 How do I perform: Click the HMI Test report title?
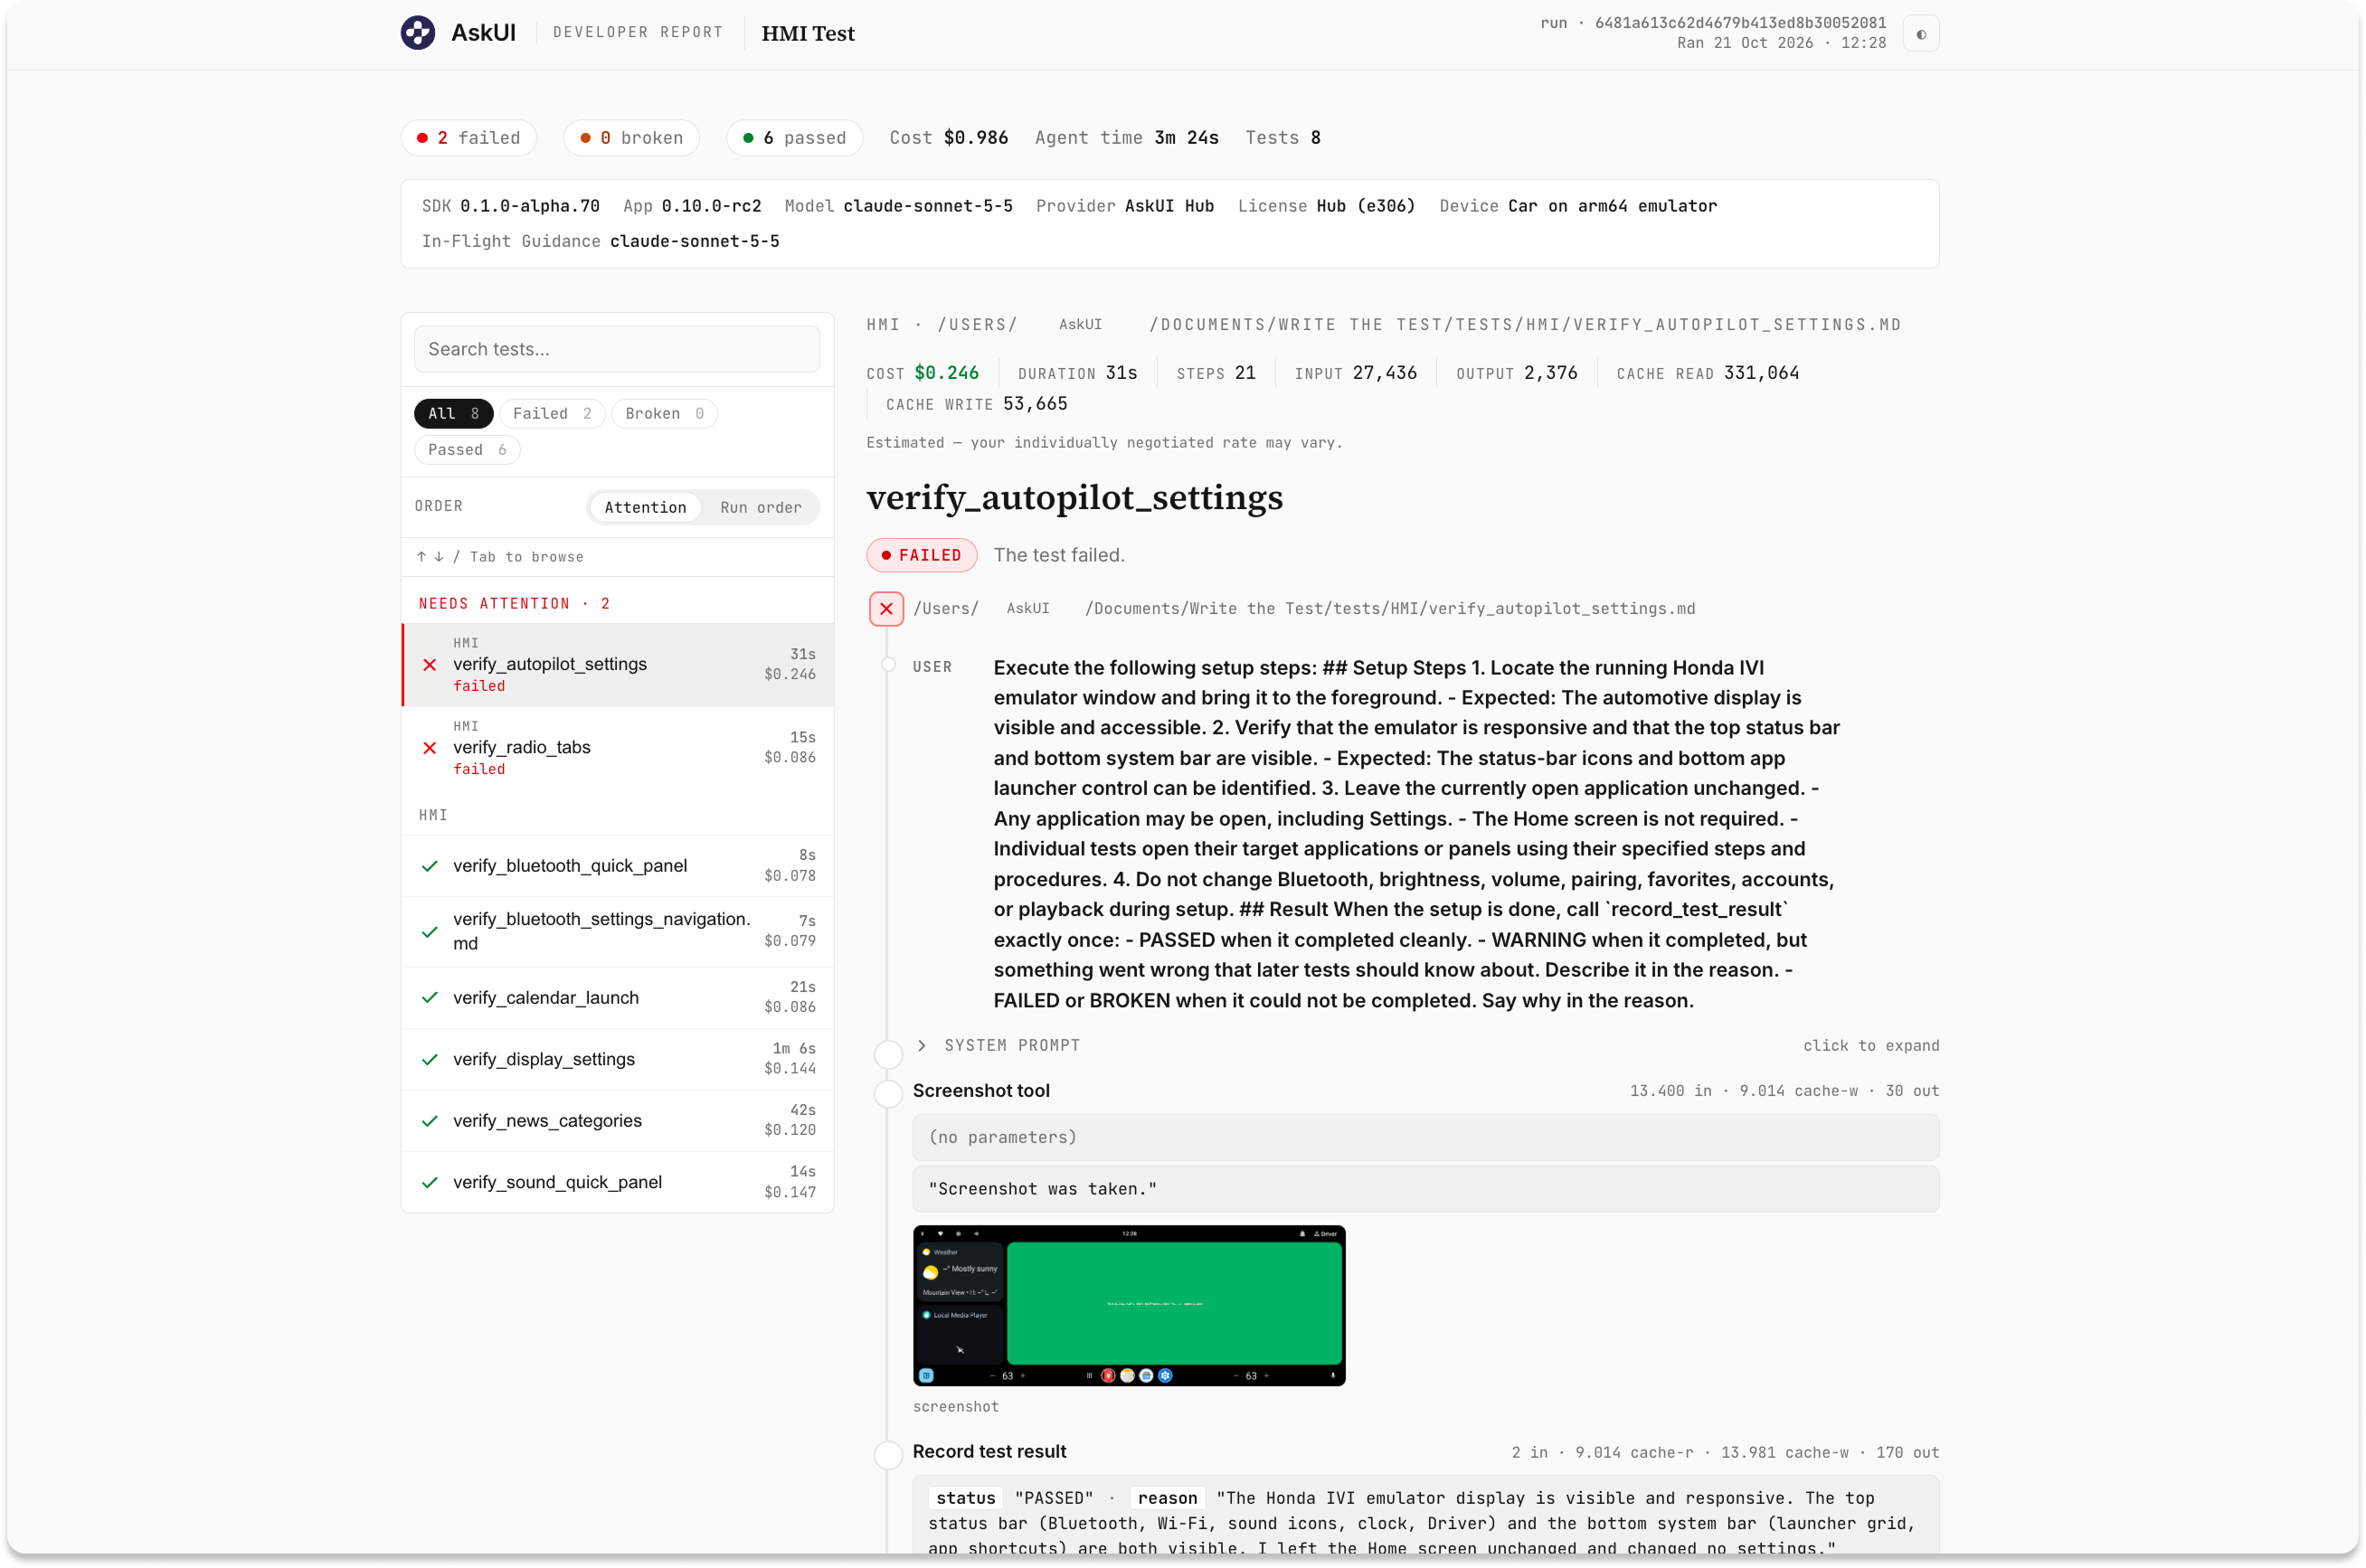pyautogui.click(x=808, y=34)
